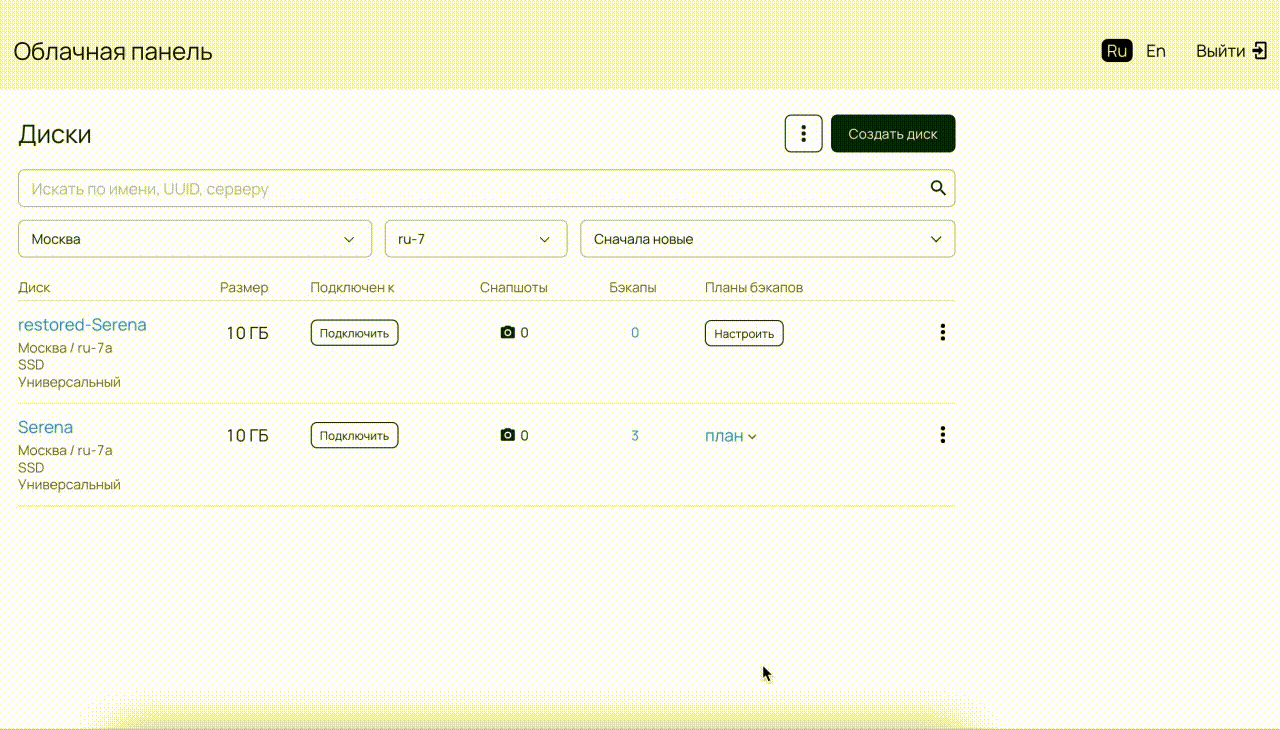Screen dimensions: 1280x730
Task: Expand the план backup plan chevron for Serena
Action: (752, 437)
